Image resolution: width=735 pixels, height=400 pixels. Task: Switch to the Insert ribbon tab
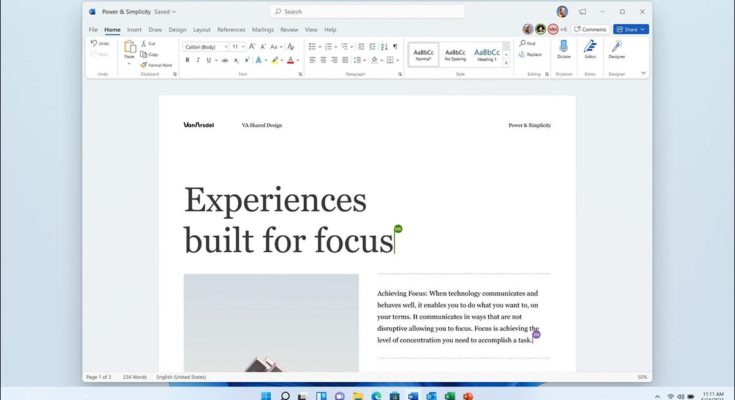(x=134, y=30)
